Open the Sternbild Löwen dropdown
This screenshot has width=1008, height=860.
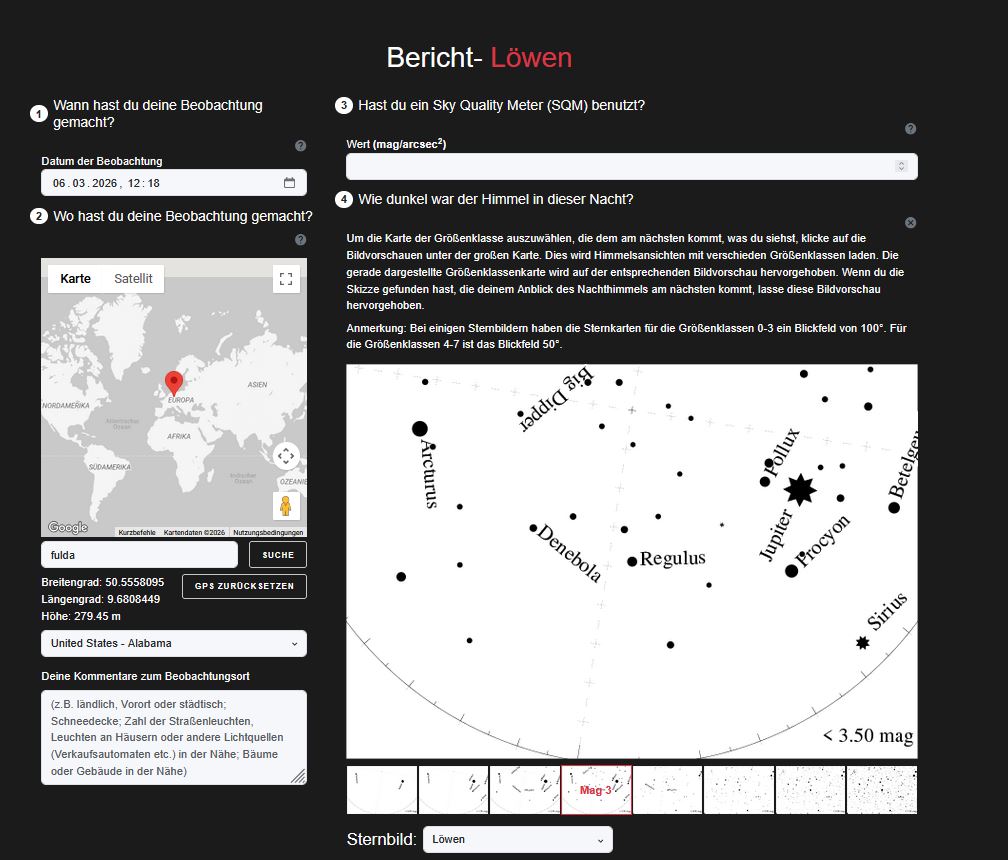click(517, 840)
